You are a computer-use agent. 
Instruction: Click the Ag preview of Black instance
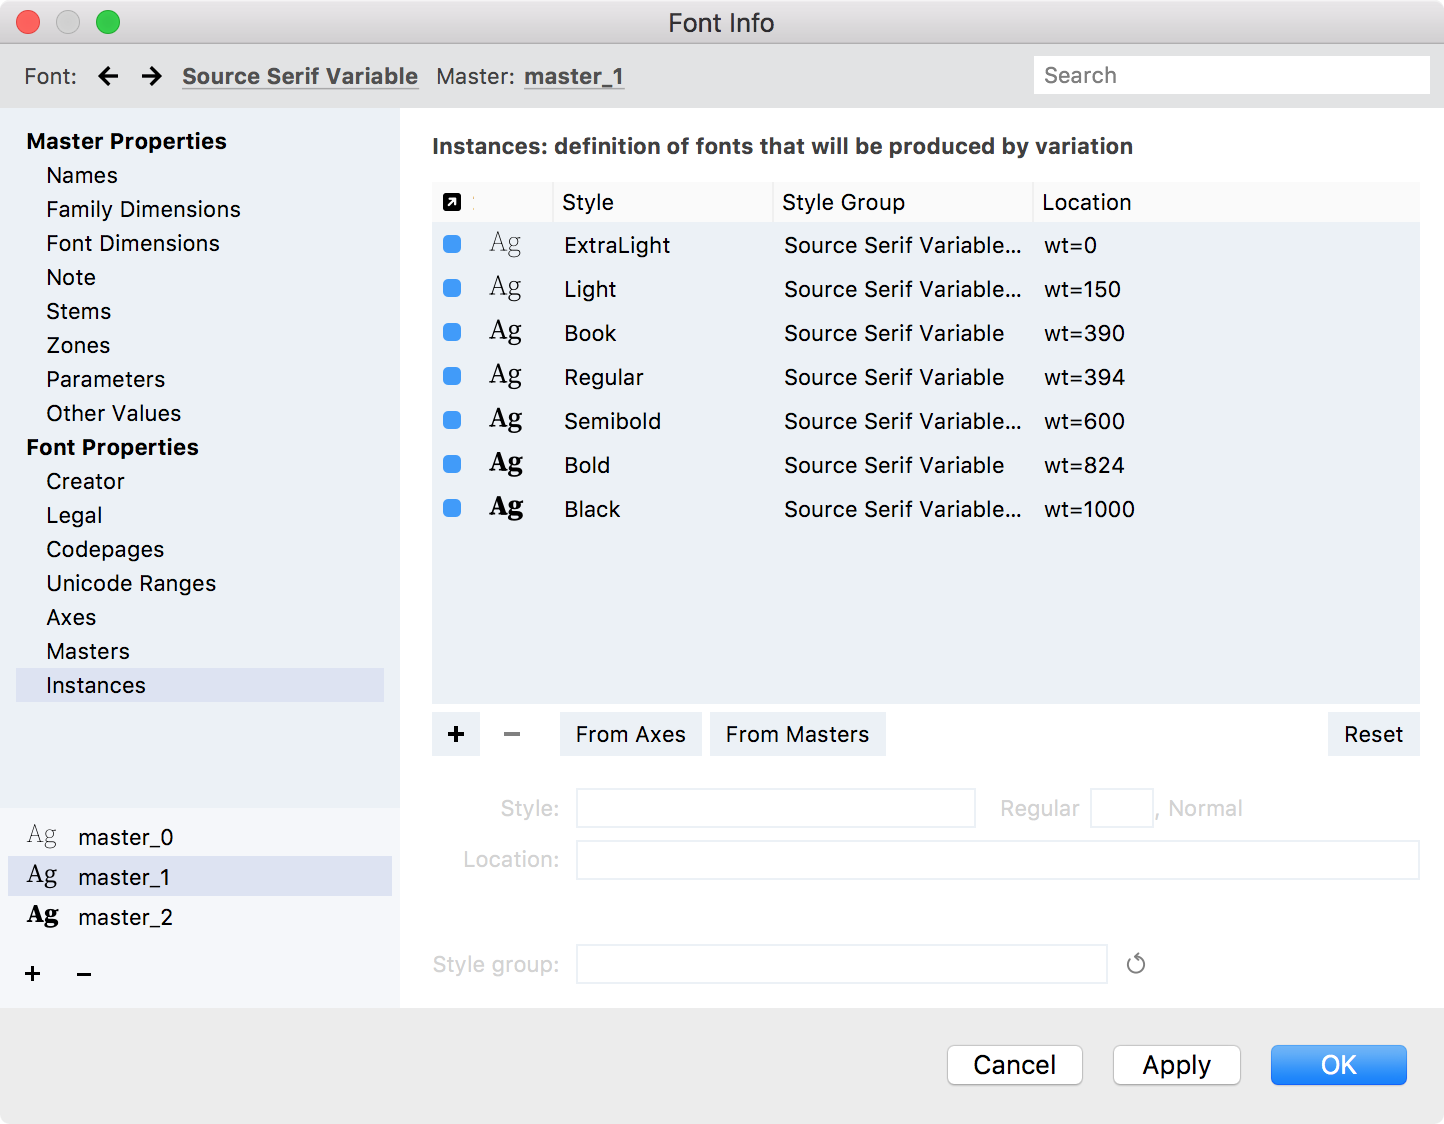506,508
